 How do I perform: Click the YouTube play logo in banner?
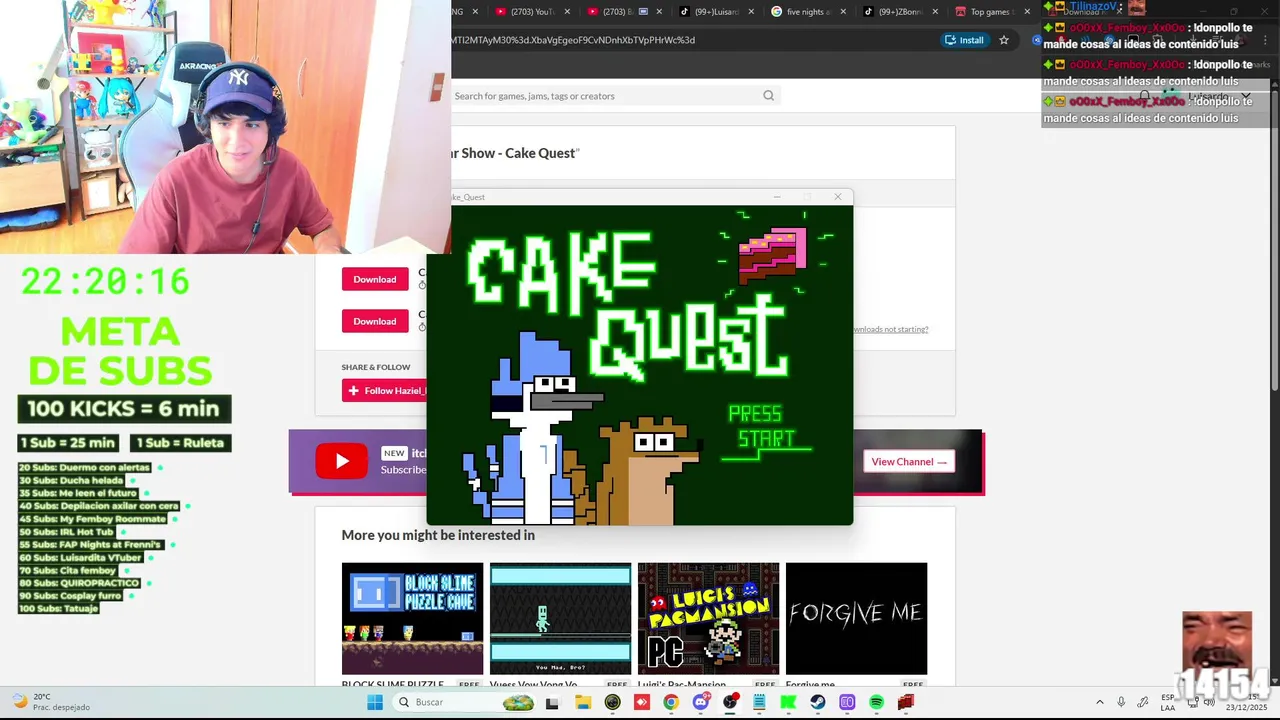coord(341,462)
